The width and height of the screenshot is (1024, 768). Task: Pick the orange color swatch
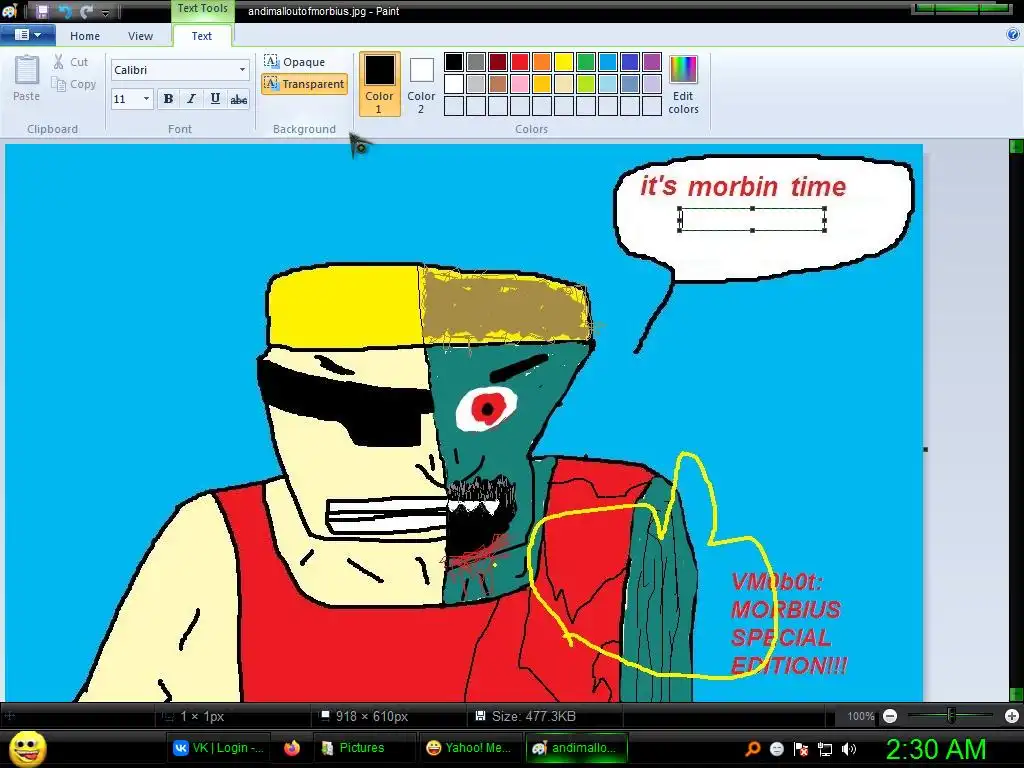pos(542,62)
